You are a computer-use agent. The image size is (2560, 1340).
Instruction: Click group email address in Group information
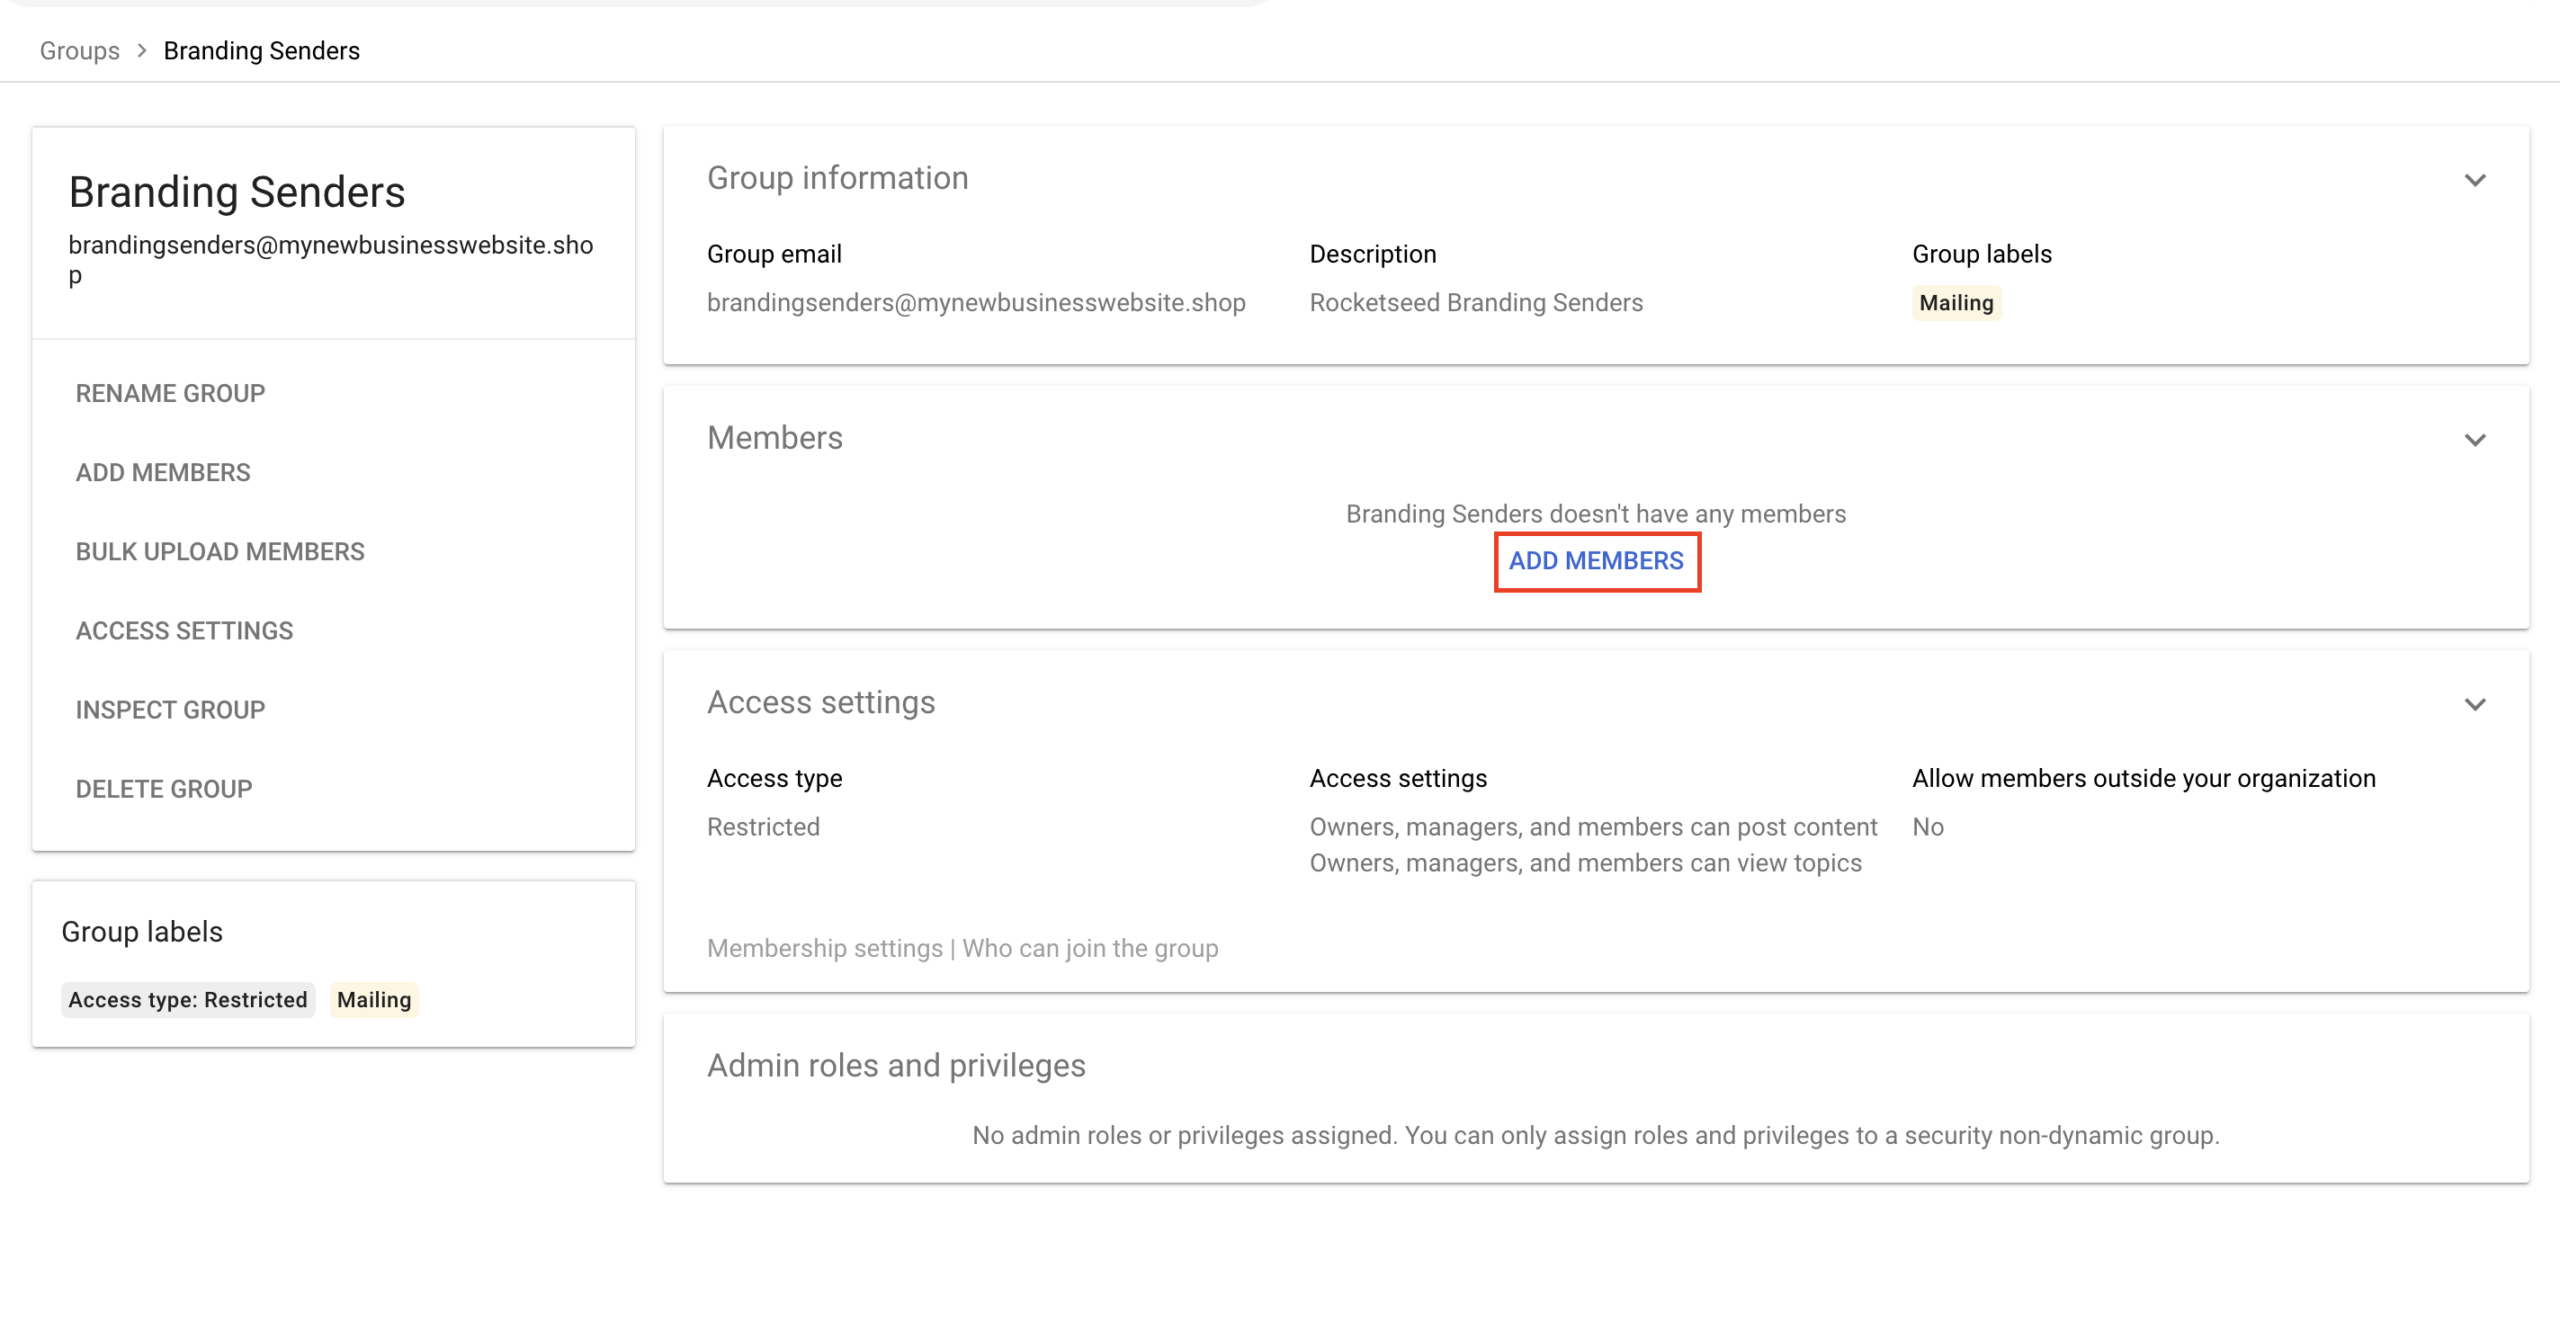(975, 303)
